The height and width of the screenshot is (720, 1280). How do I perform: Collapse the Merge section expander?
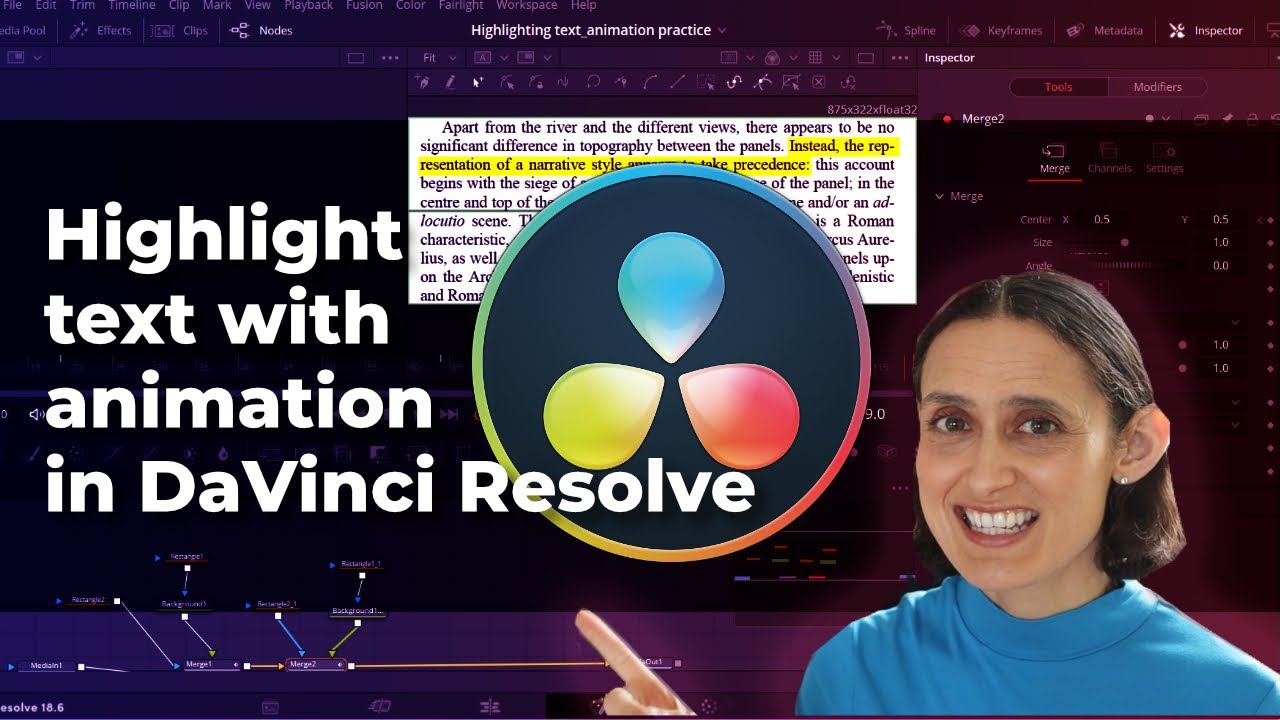click(939, 196)
